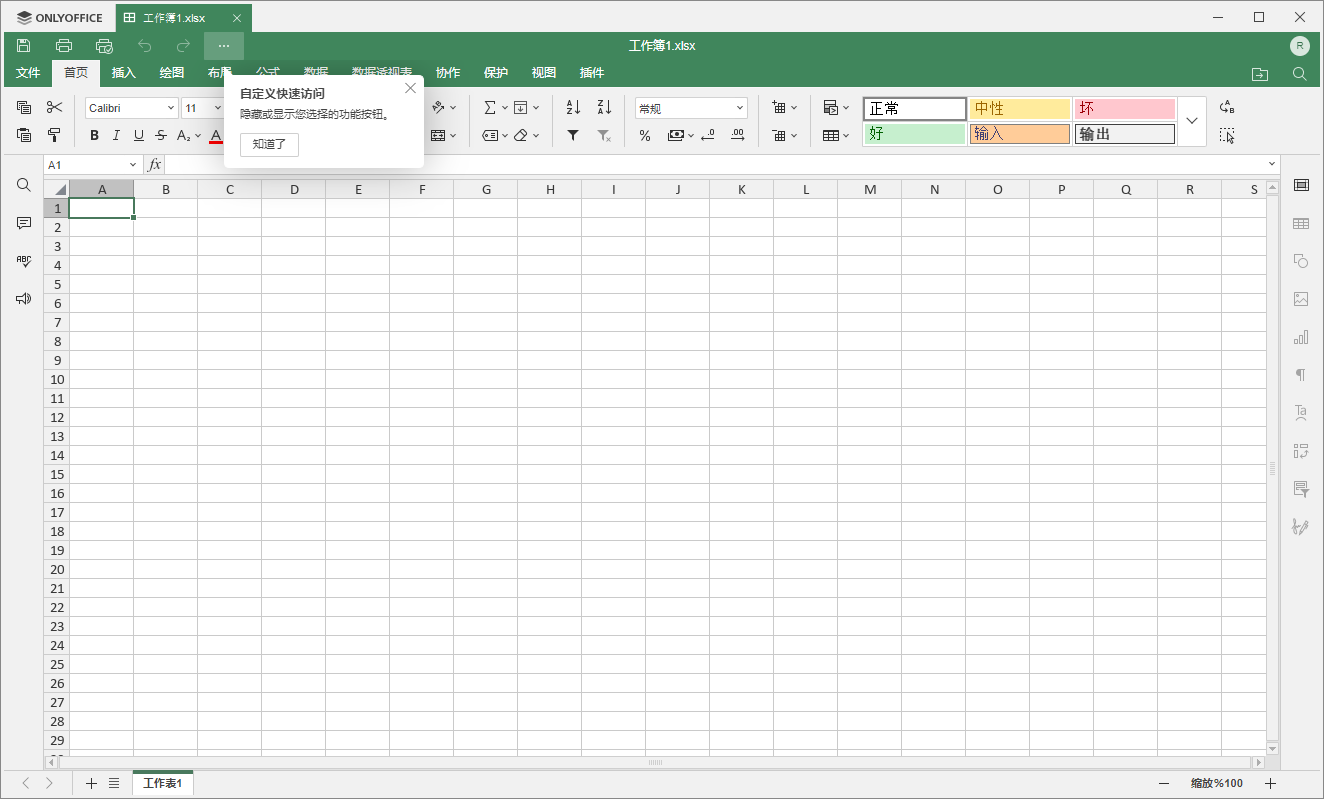
Task: Open the customize quick access ellipsis button
Action: pyautogui.click(x=224, y=46)
